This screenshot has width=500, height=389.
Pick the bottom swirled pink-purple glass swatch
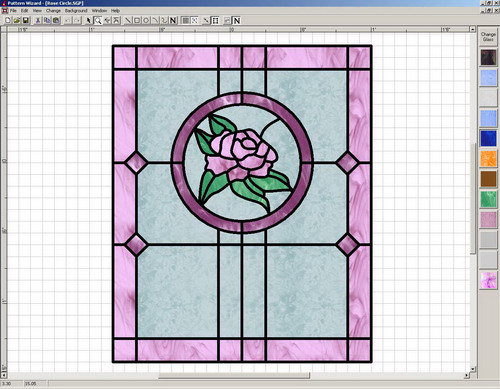coord(488,280)
